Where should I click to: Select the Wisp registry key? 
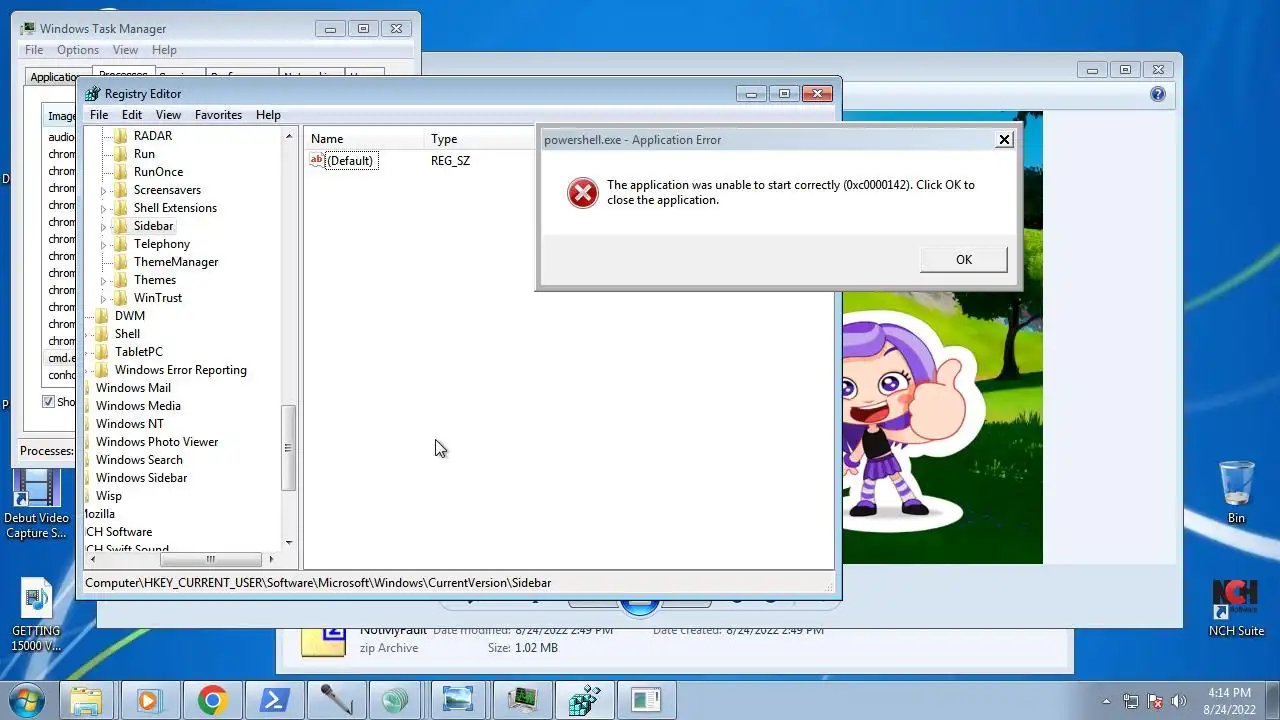[108, 496]
